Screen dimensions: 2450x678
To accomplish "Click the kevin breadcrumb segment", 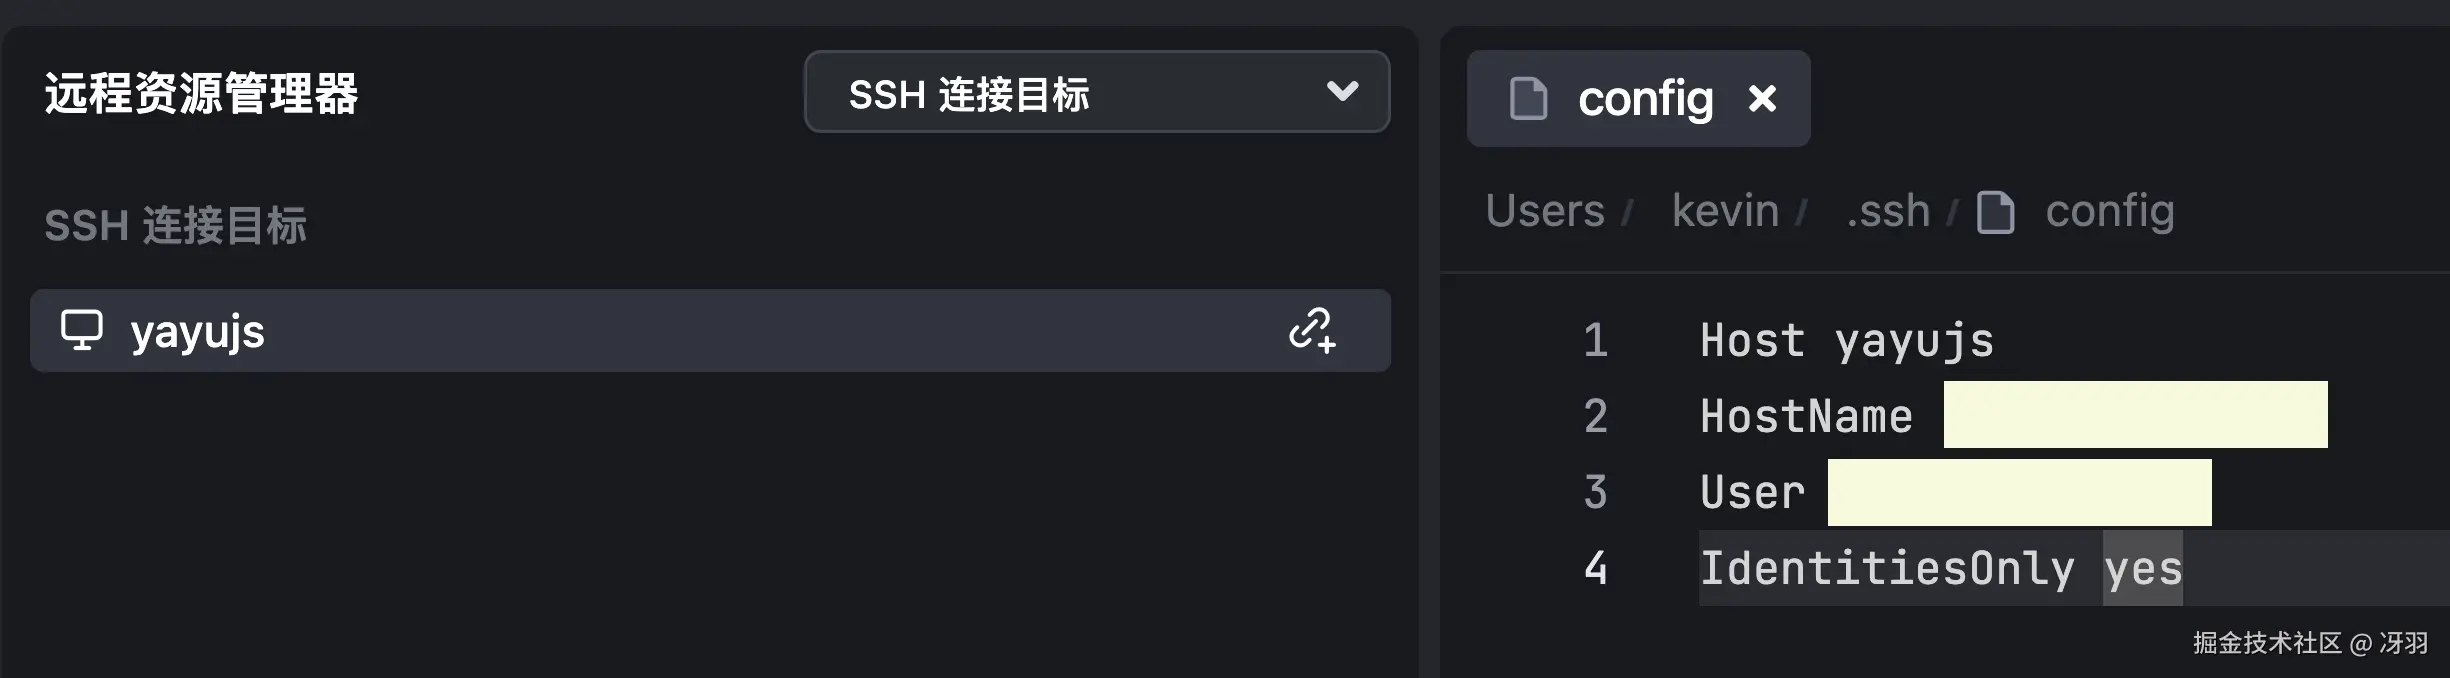I will pyautogui.click(x=1725, y=211).
